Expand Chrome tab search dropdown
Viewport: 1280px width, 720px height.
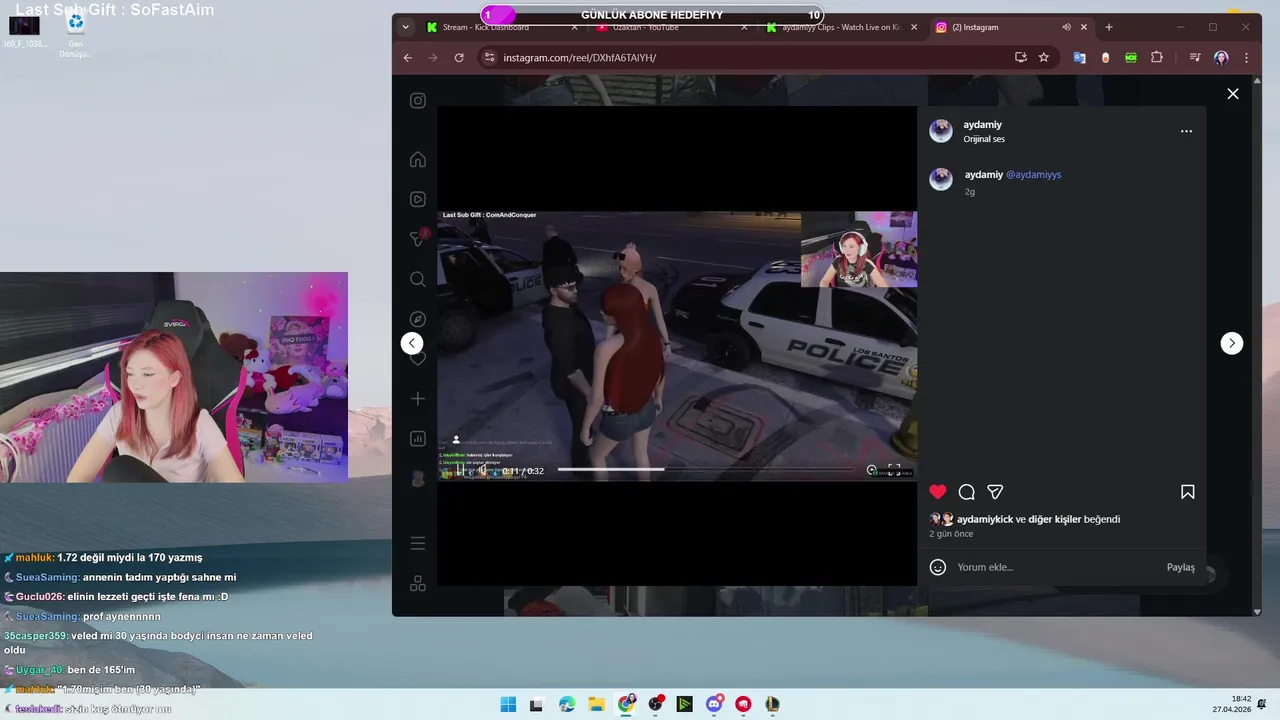tap(405, 27)
